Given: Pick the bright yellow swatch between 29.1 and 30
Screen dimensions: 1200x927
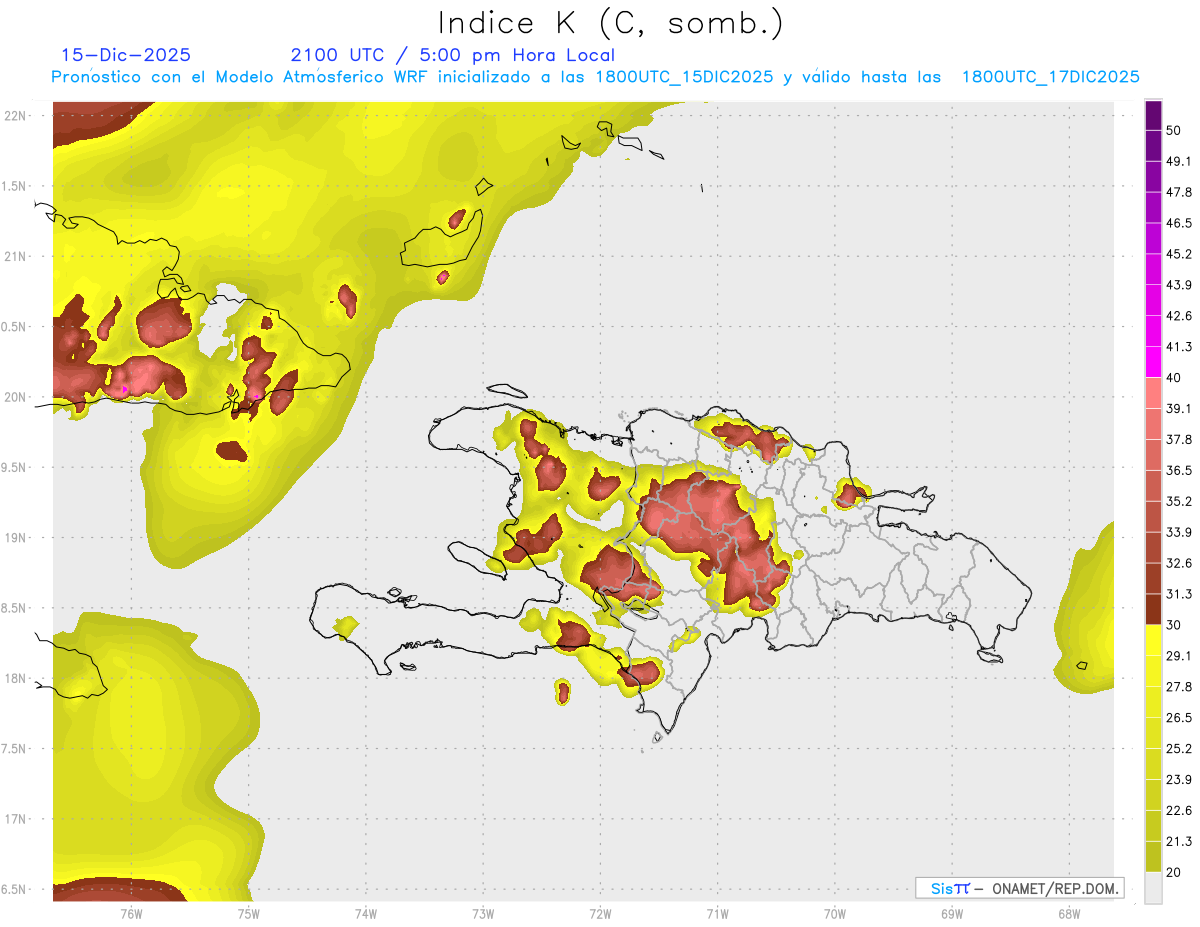Looking at the screenshot, I should pos(1154,640).
